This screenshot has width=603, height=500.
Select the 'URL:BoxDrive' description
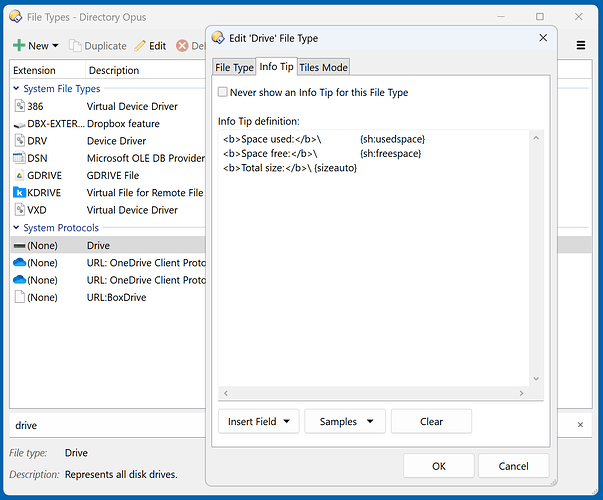tap(116, 297)
